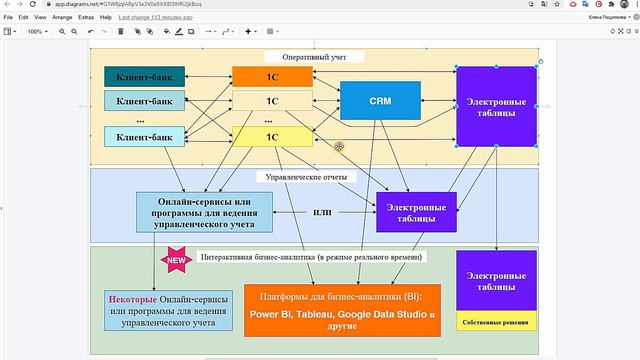
Task: Open the Arrange menu
Action: tap(62, 18)
